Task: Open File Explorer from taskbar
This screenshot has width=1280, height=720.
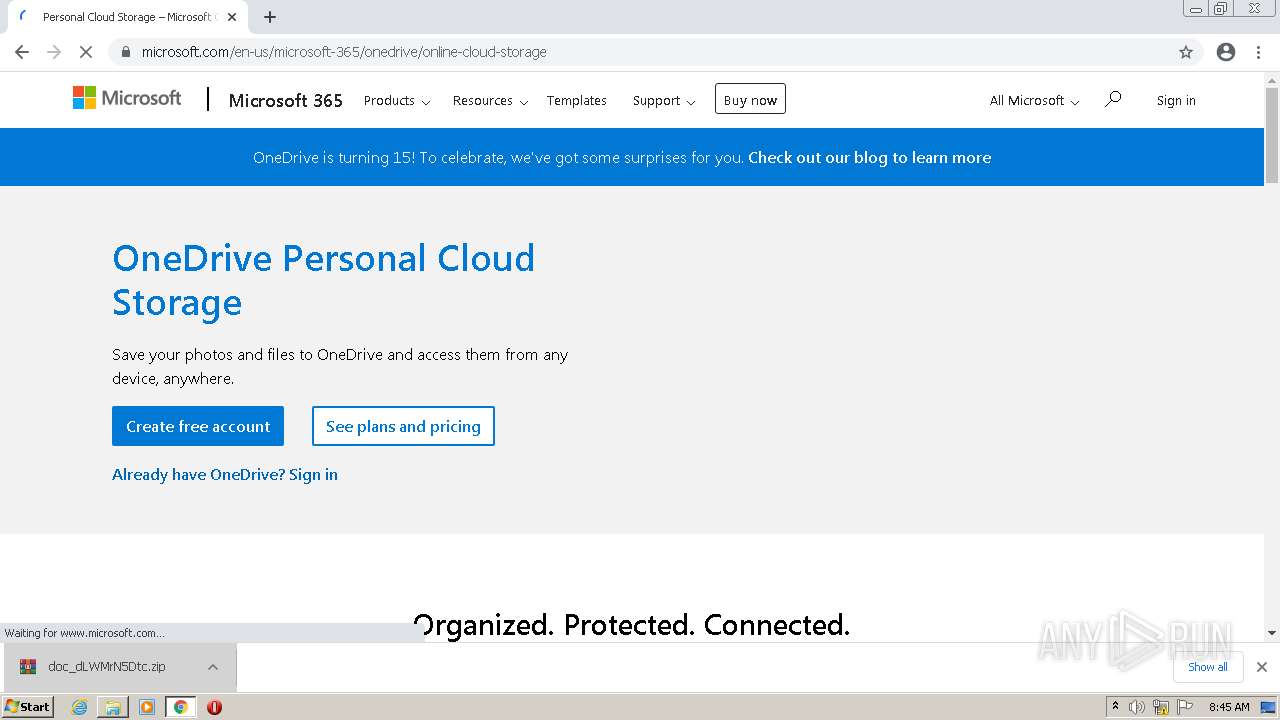Action: 113,707
